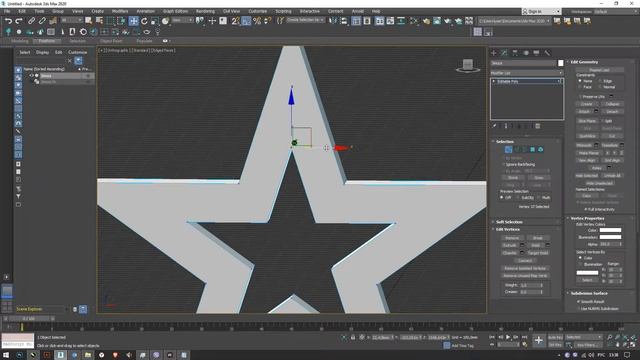Toggle the Percent Snap icon

pyautogui.click(x=257, y=21)
